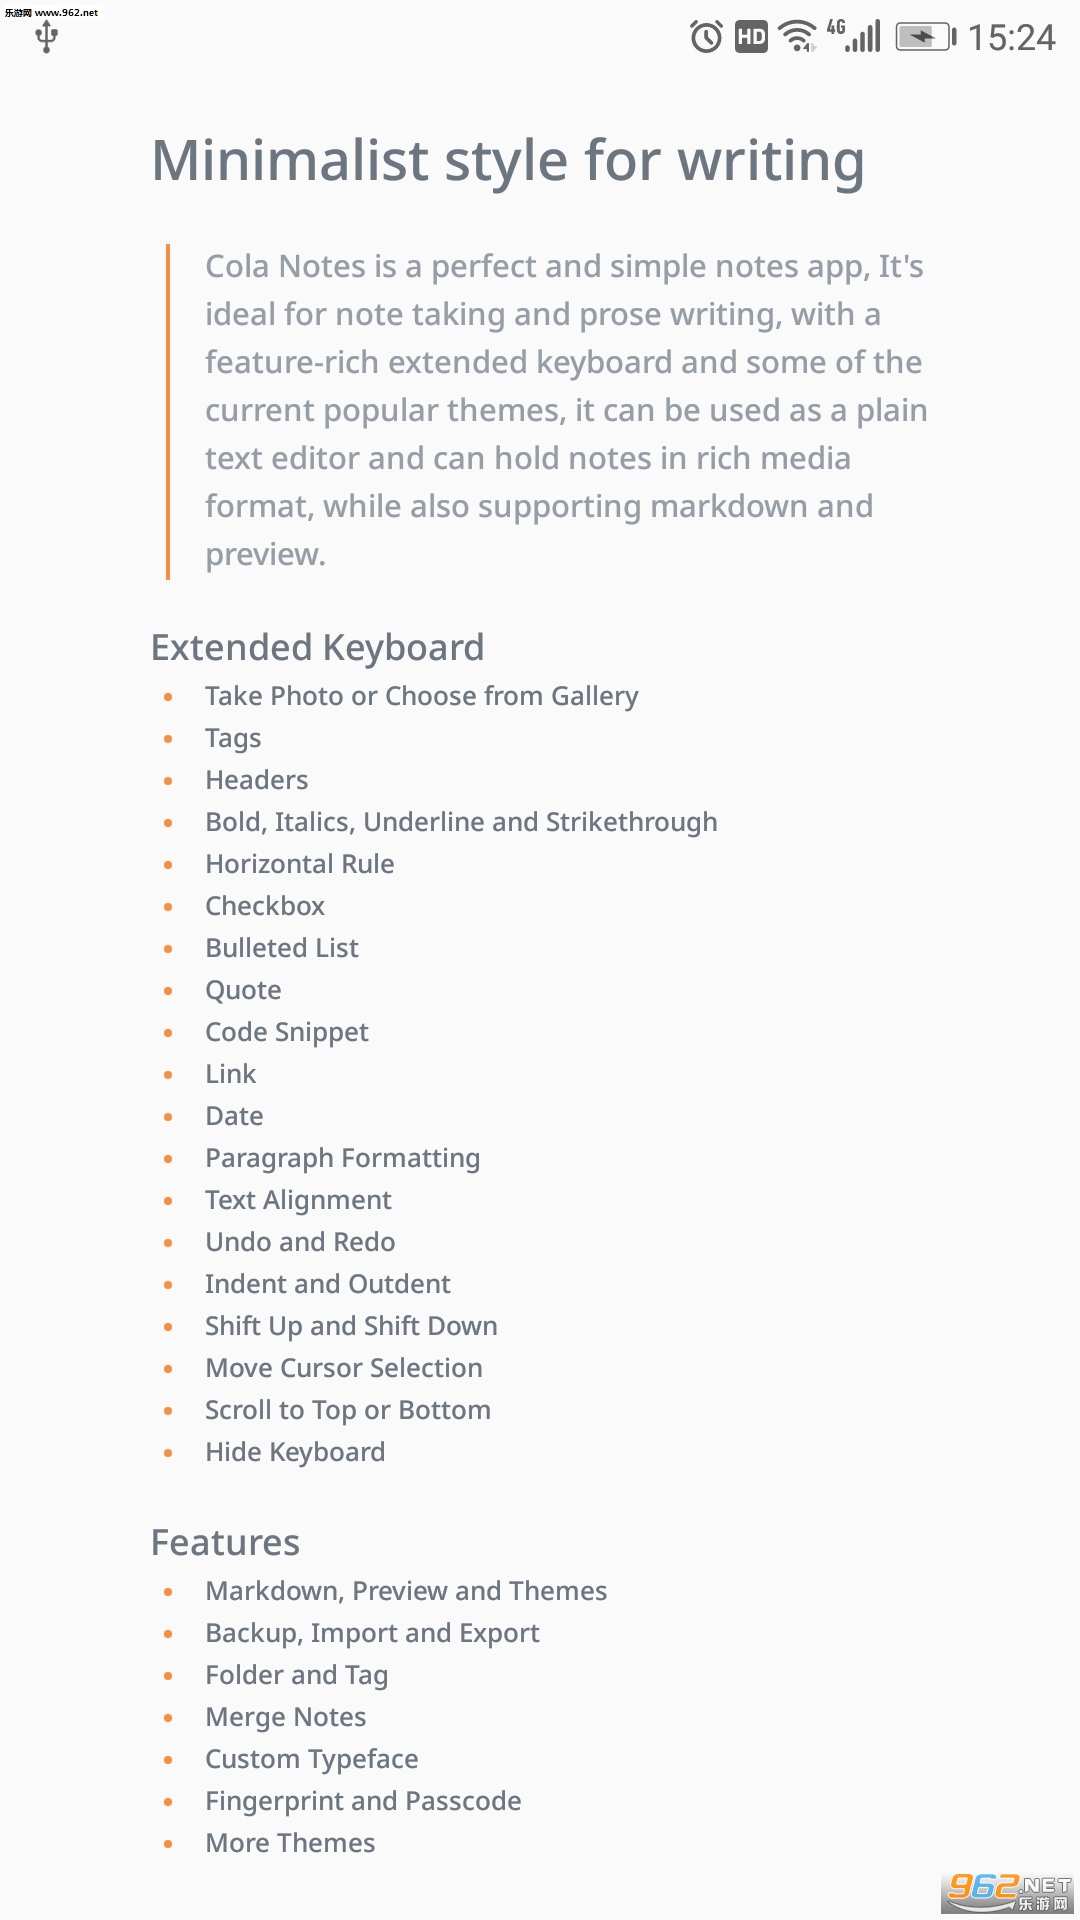The width and height of the screenshot is (1080, 1920).
Task: Tap Take Photo or Choose from Gallery
Action: (x=421, y=696)
